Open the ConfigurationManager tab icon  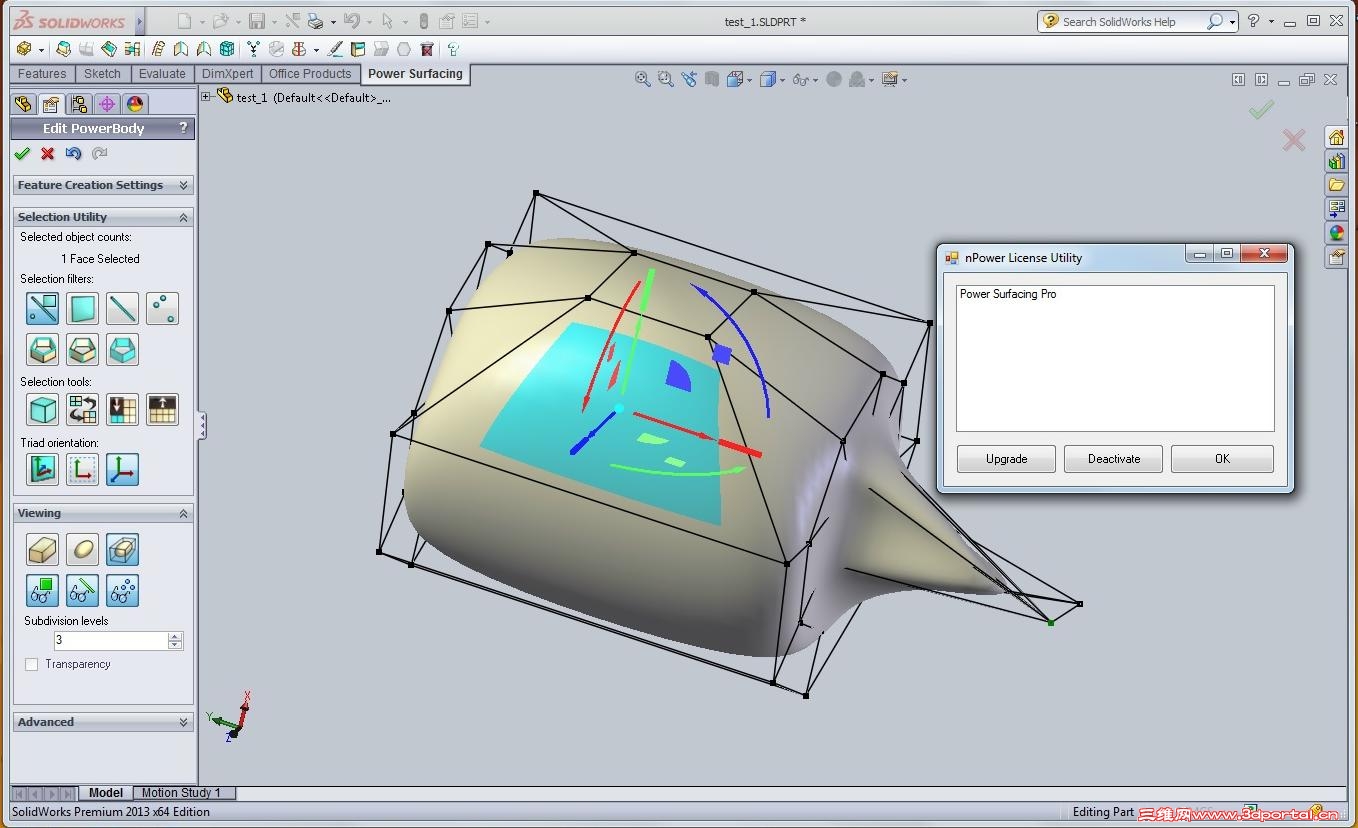(79, 104)
